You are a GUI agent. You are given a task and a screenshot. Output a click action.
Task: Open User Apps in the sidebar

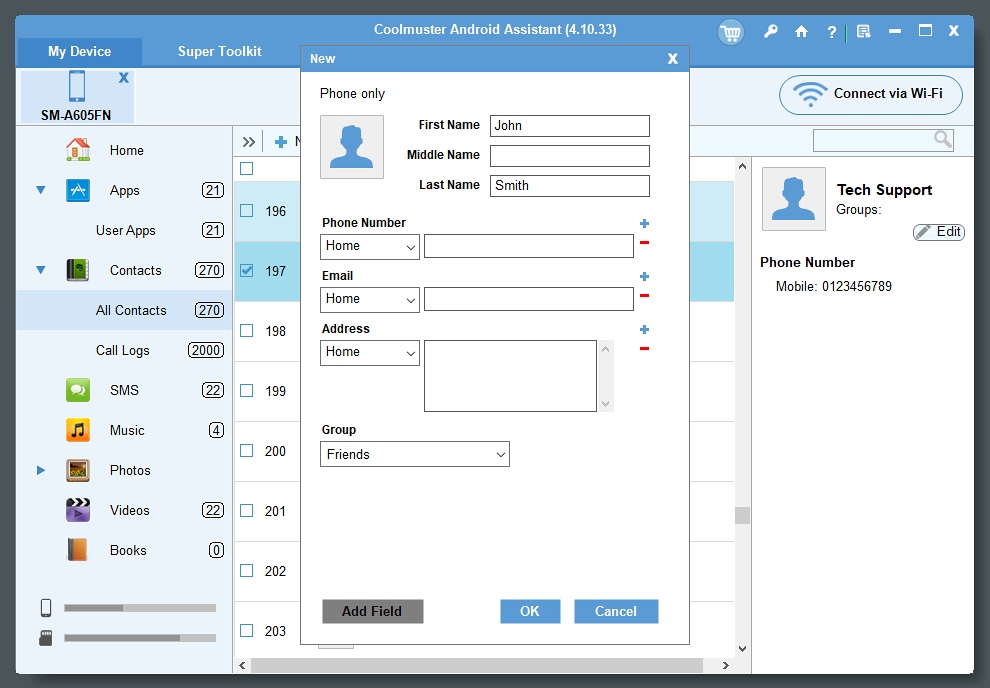click(124, 230)
